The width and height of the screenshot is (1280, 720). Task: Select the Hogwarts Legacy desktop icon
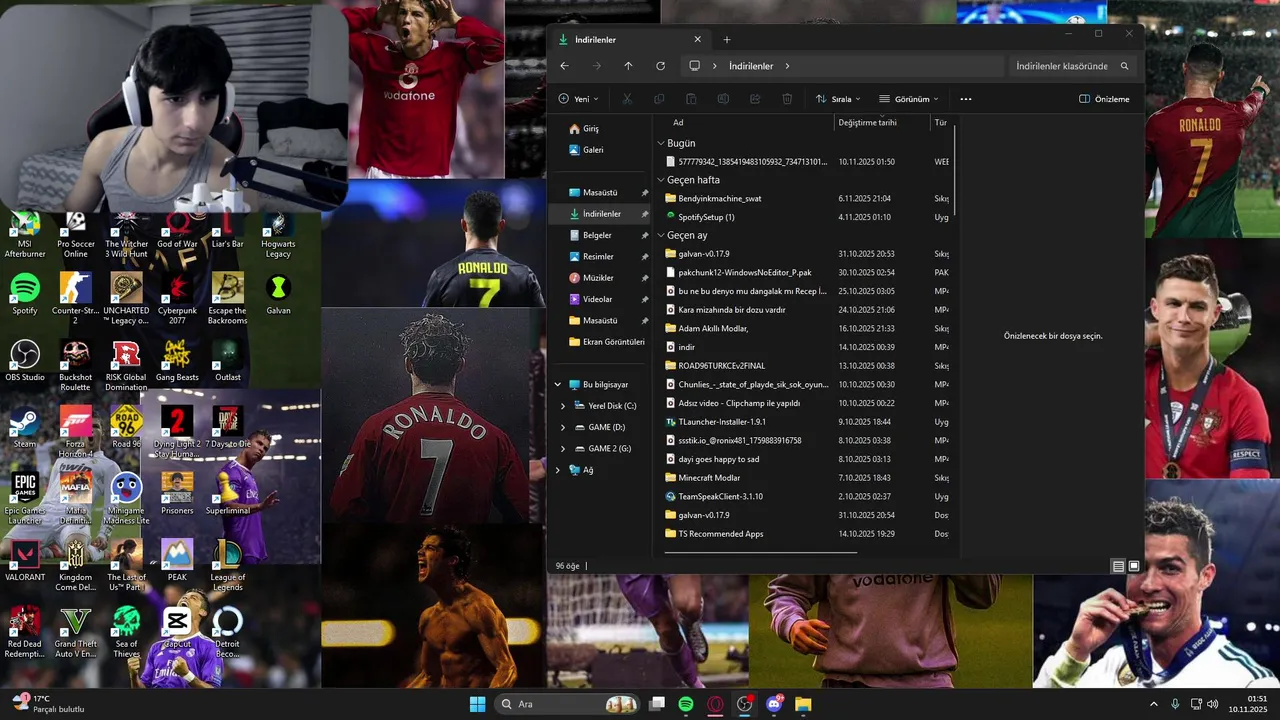(278, 235)
